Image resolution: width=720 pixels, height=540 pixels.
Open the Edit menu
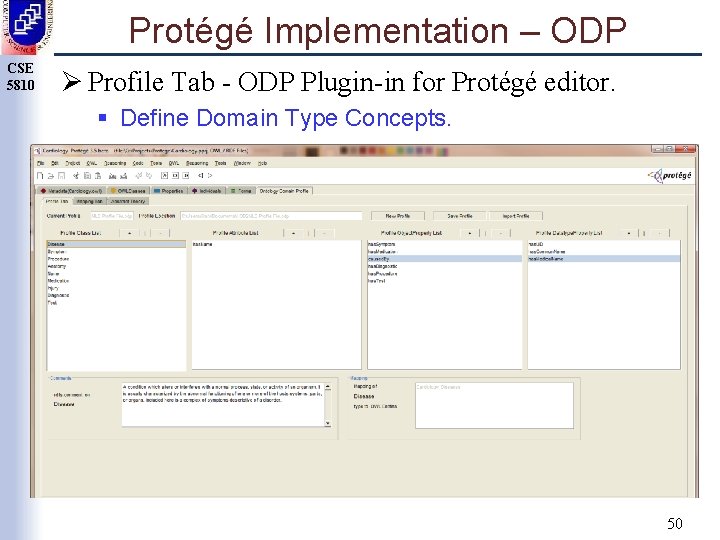click(55, 163)
